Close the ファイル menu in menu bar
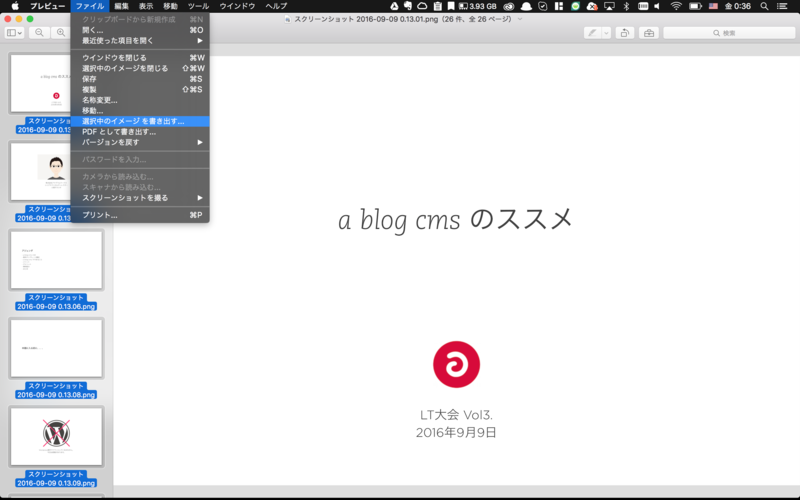The height and width of the screenshot is (500, 800). pos(90,6)
